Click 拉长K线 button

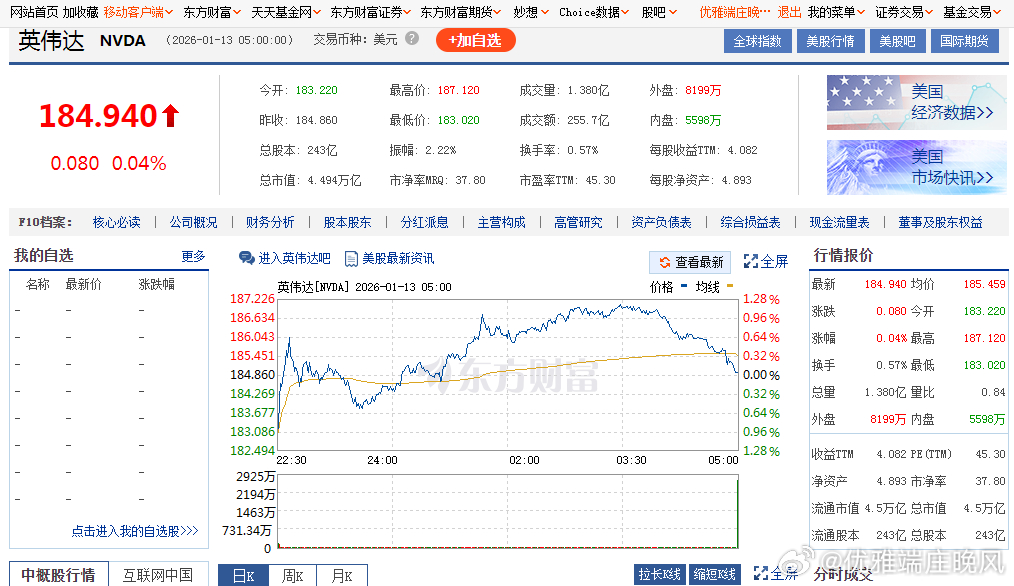tap(660, 574)
